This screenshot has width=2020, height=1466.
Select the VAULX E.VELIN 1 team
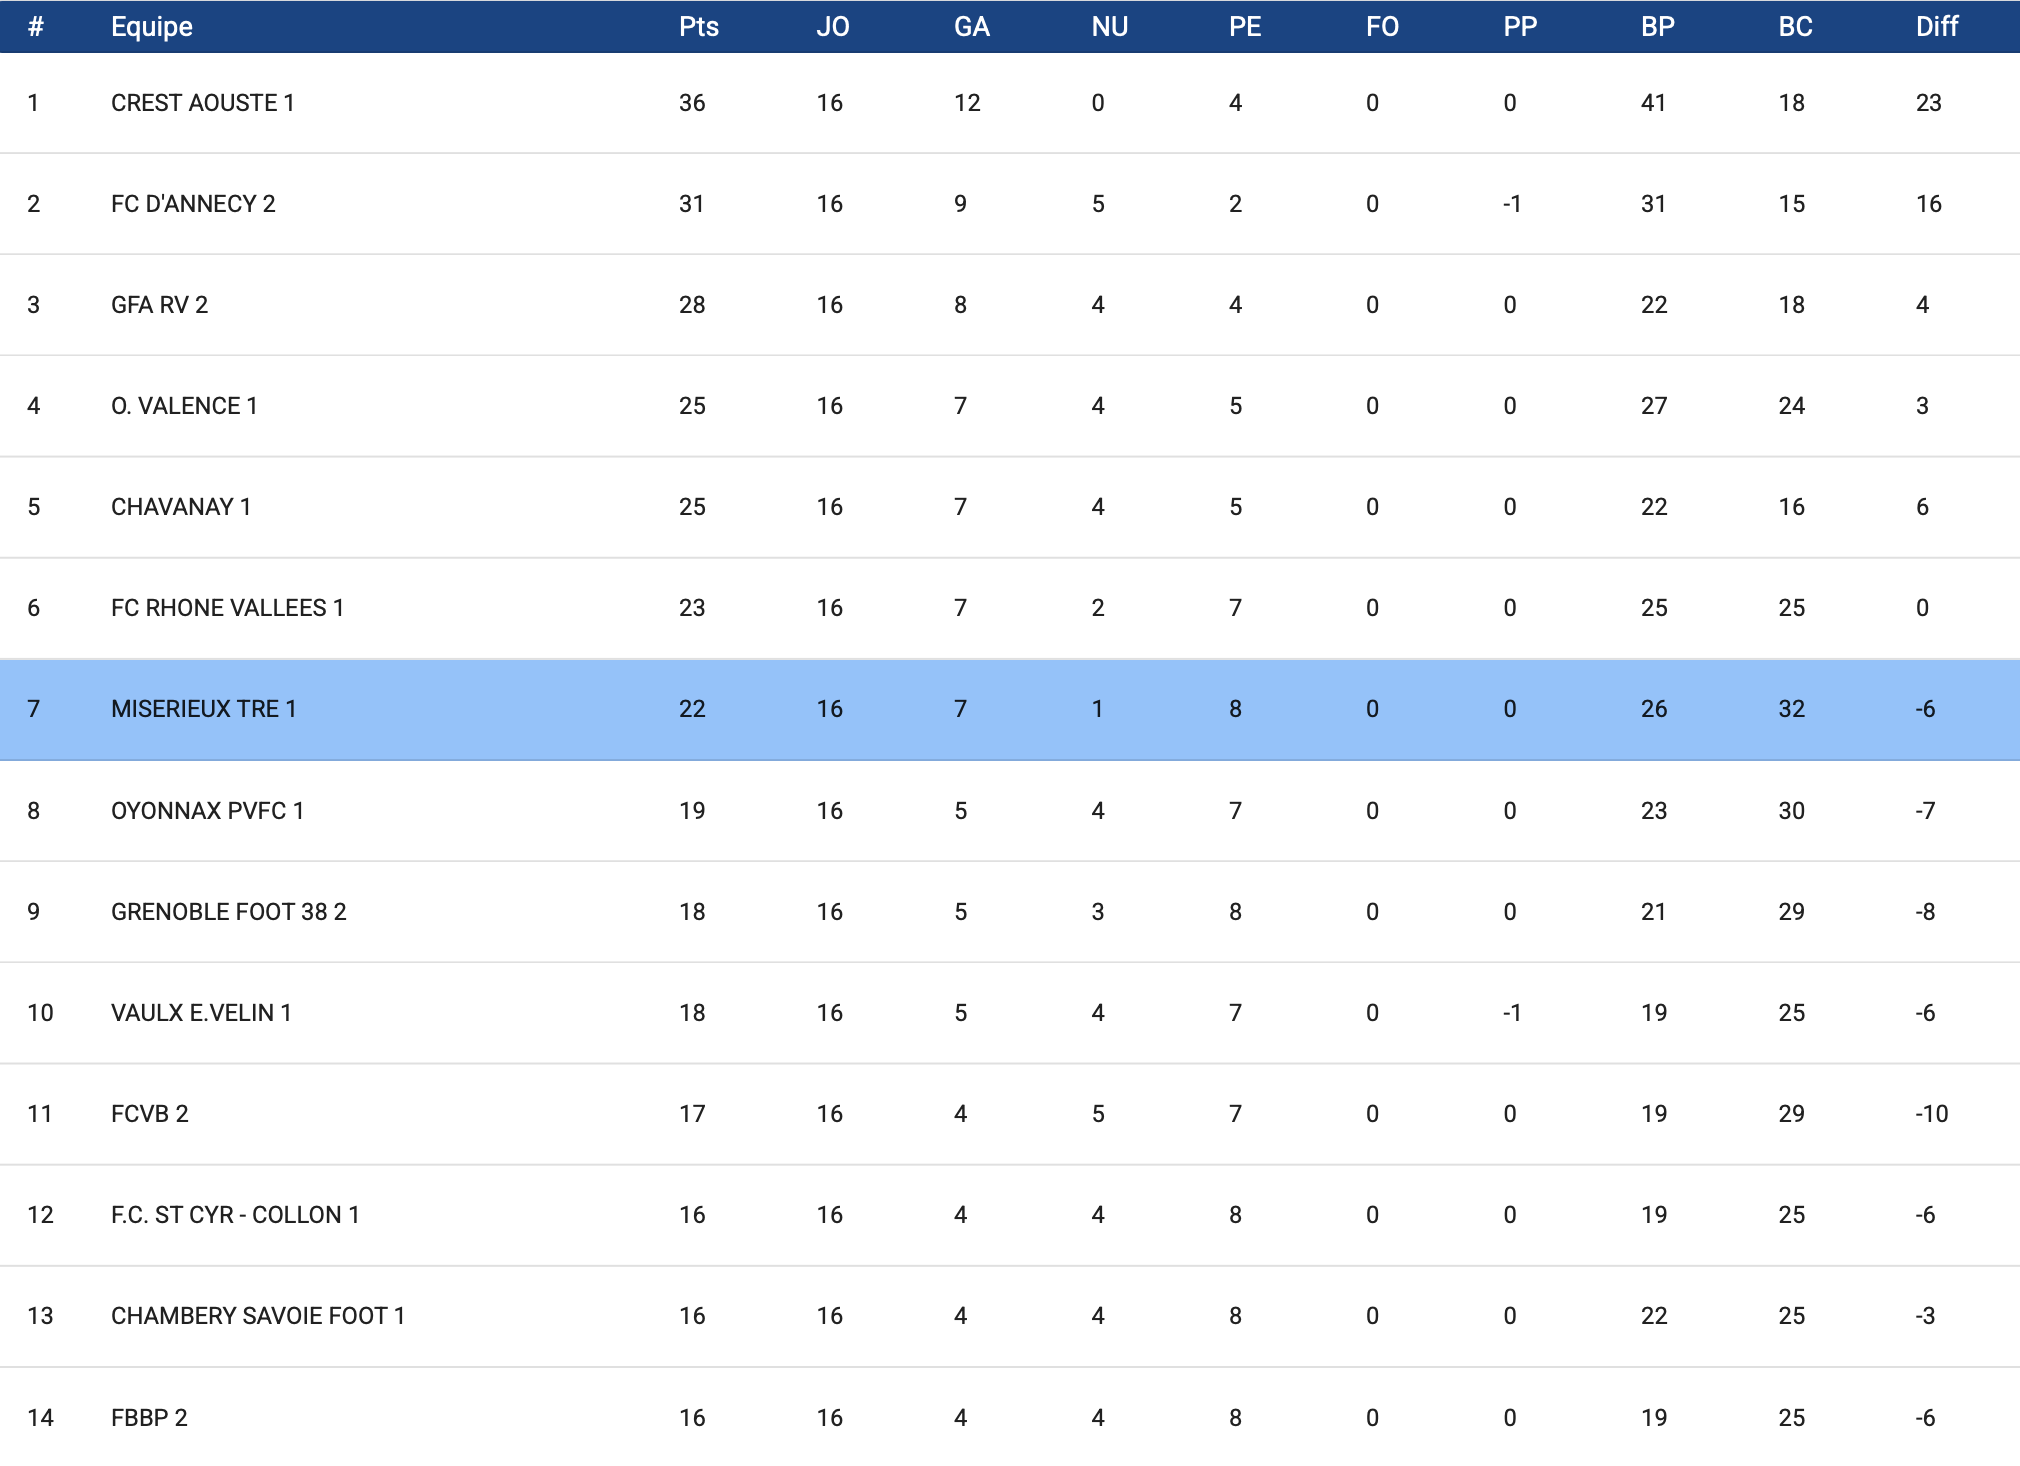tap(201, 1013)
